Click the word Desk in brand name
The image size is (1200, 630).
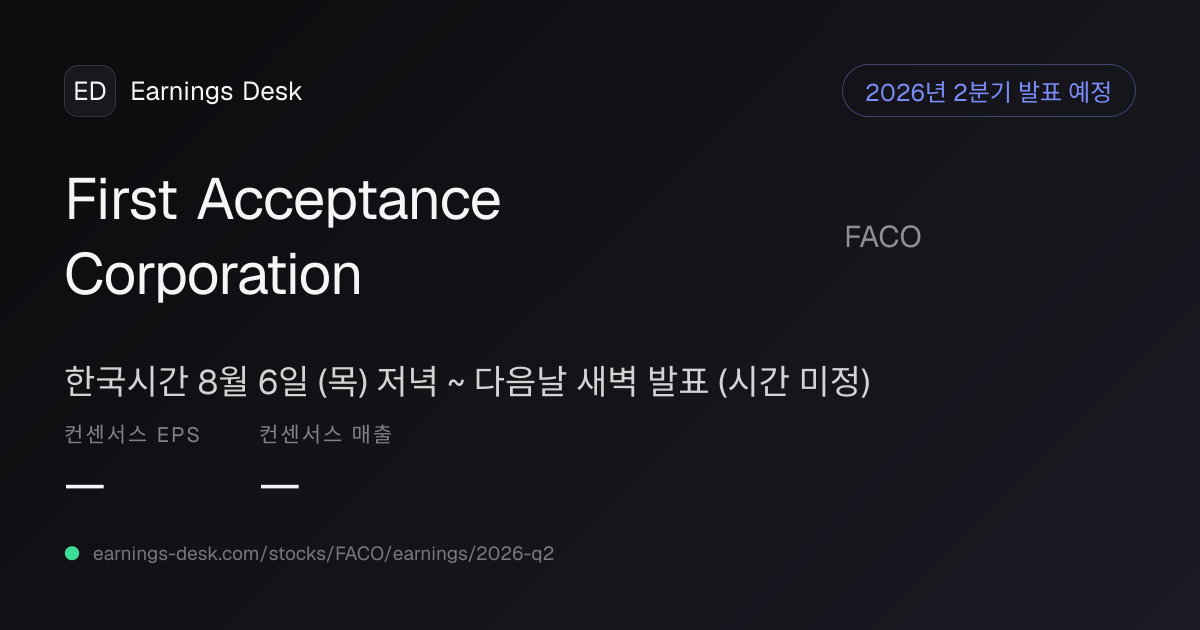(x=270, y=92)
